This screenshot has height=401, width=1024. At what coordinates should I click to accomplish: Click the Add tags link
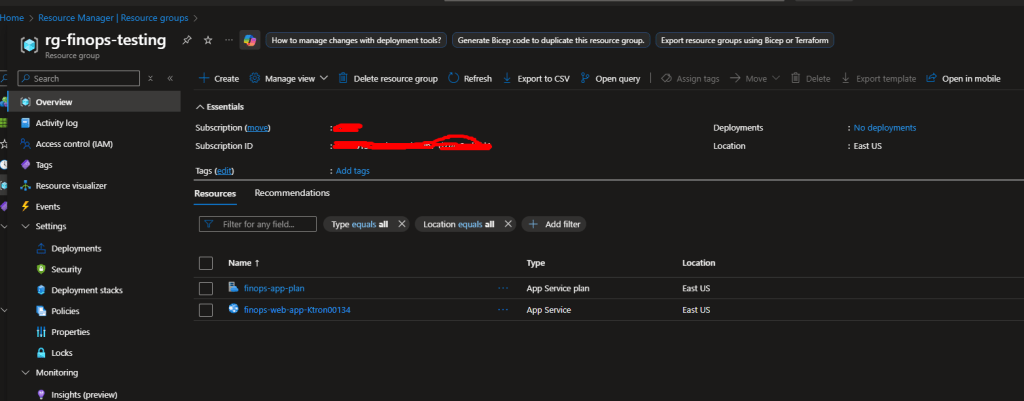pos(352,171)
